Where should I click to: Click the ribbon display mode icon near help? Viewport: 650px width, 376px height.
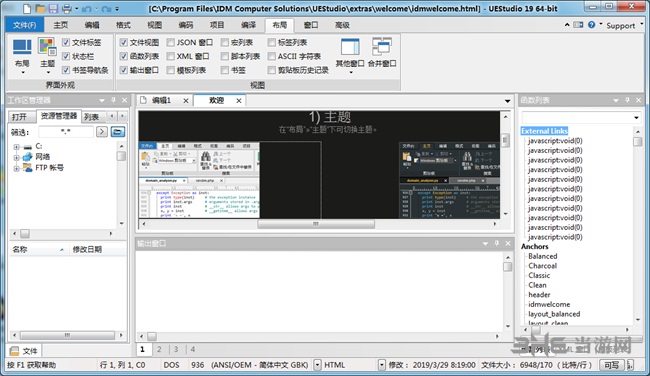click(578, 25)
